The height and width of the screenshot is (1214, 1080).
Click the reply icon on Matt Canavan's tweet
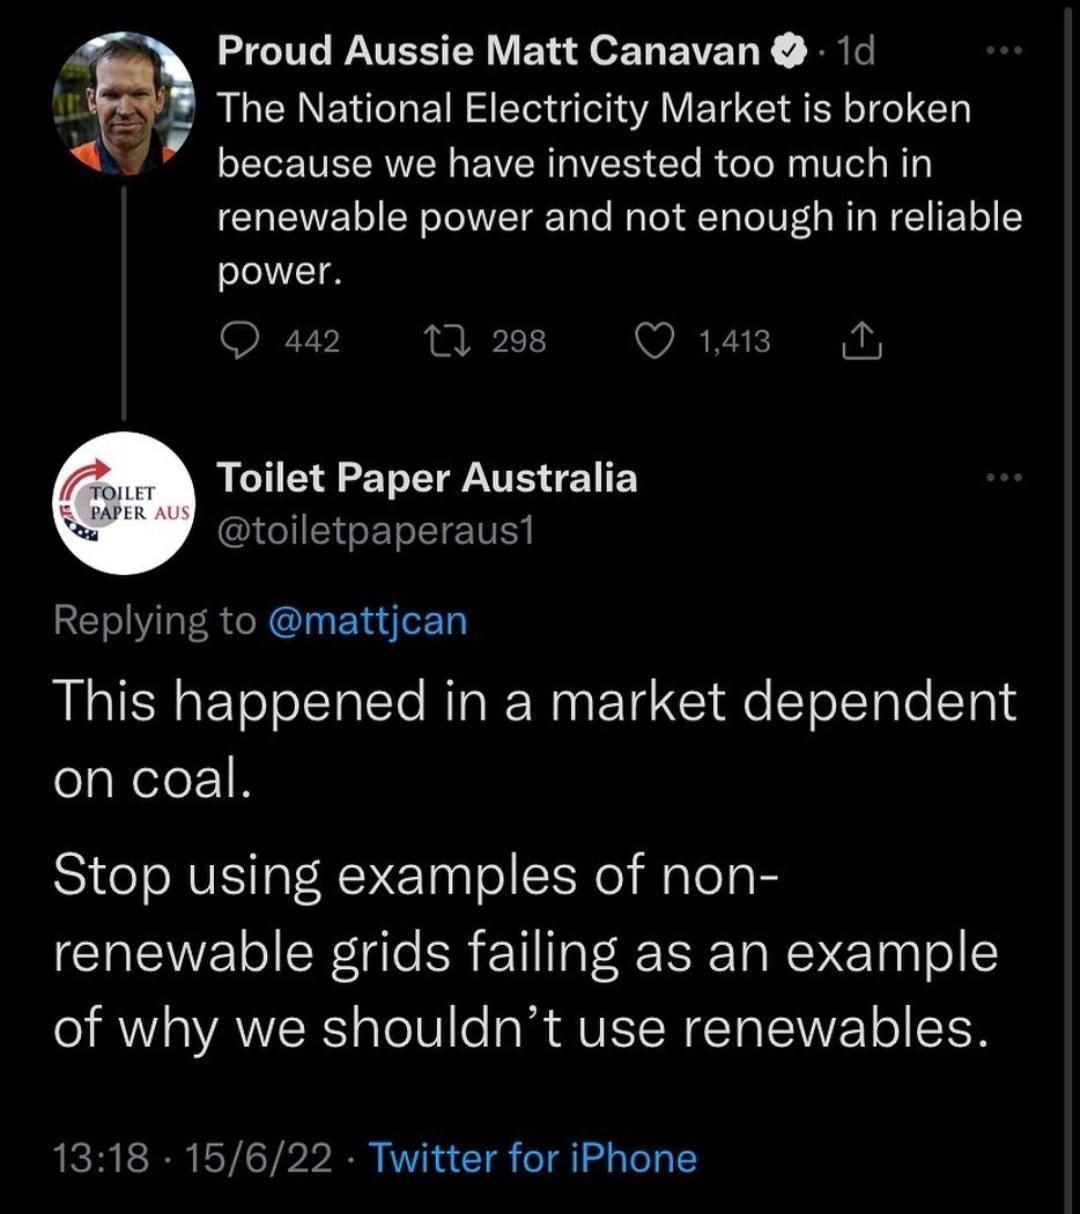click(x=243, y=341)
